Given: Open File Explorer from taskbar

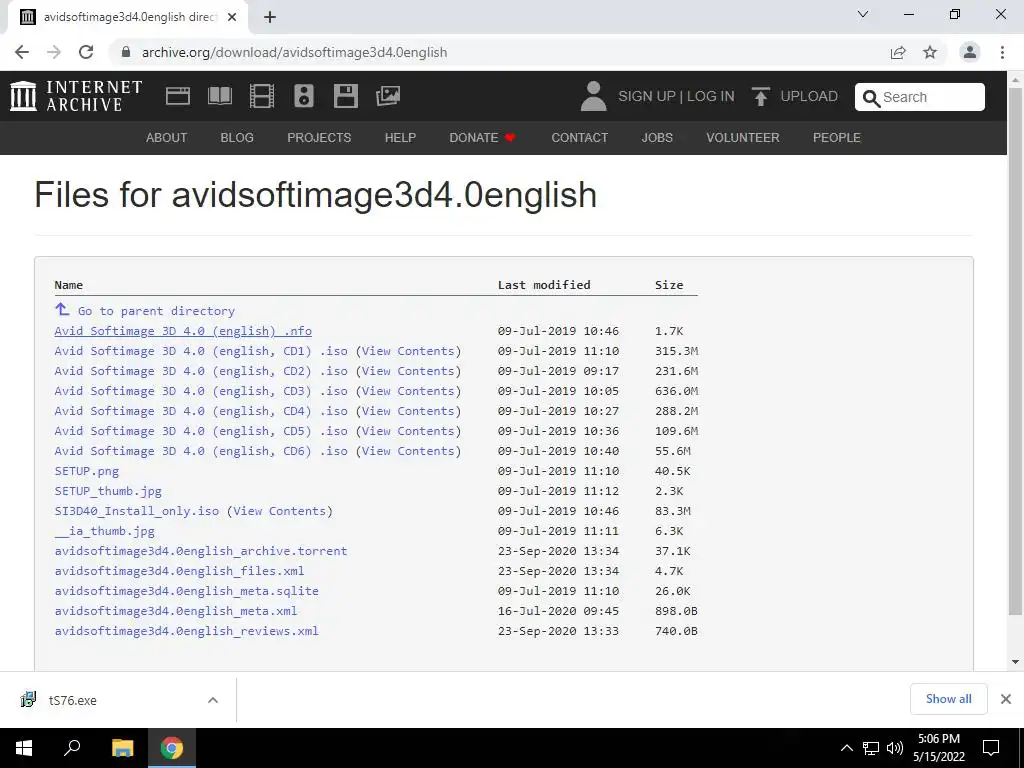Looking at the screenshot, I should (122, 748).
